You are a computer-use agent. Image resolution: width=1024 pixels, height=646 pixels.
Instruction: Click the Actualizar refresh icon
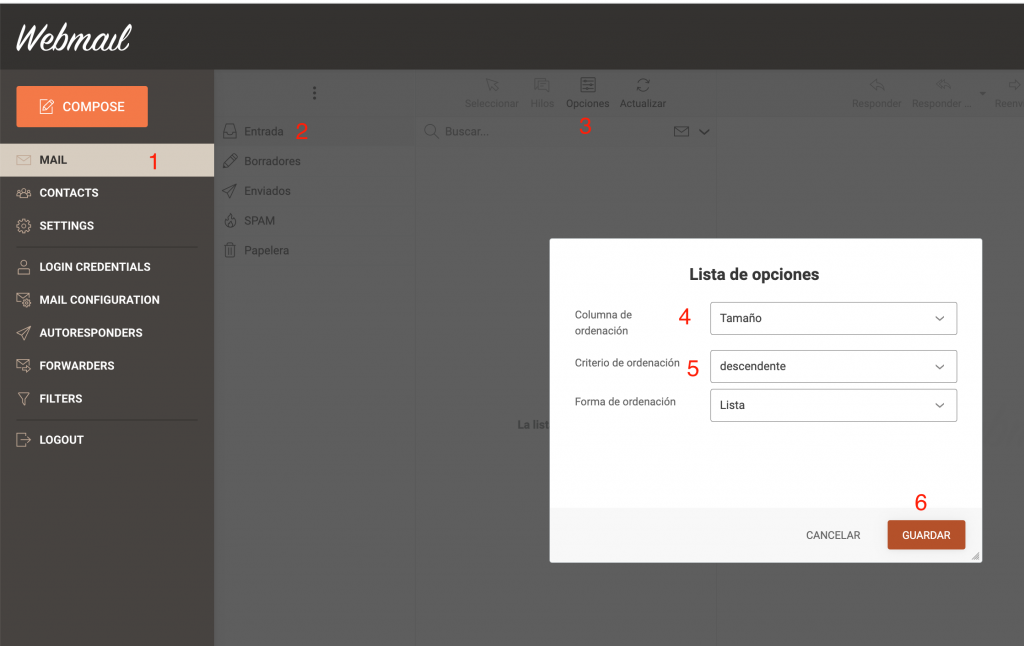[x=642, y=87]
